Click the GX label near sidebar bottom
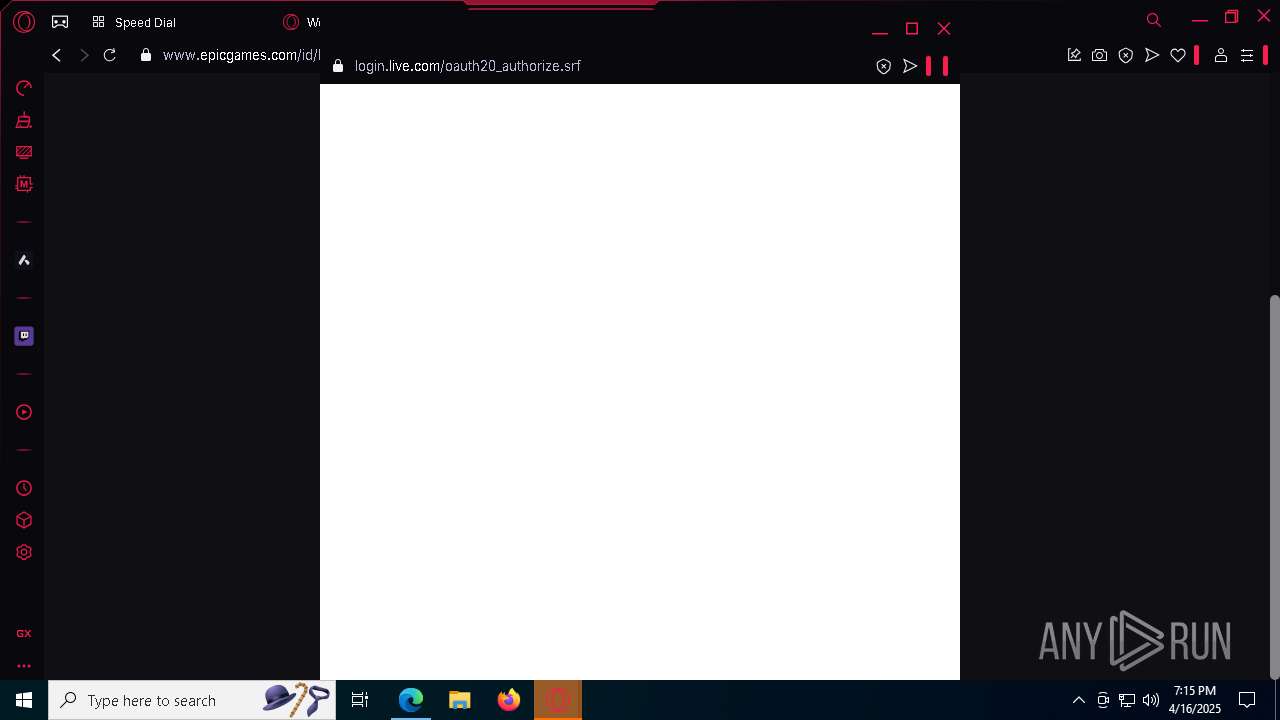The image size is (1280, 720). point(24,633)
